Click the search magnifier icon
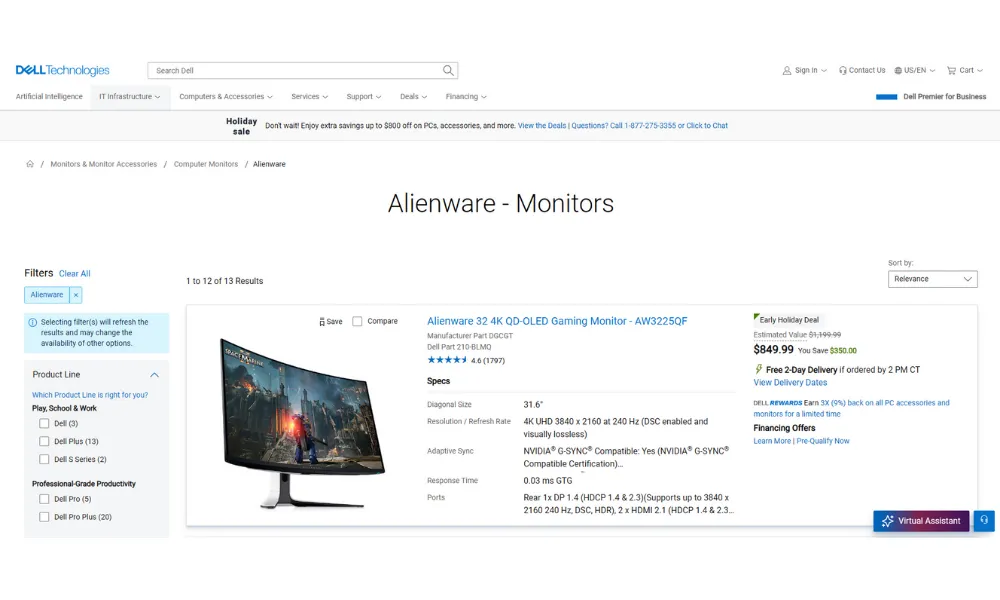This screenshot has width=1000, height=600. (x=449, y=71)
